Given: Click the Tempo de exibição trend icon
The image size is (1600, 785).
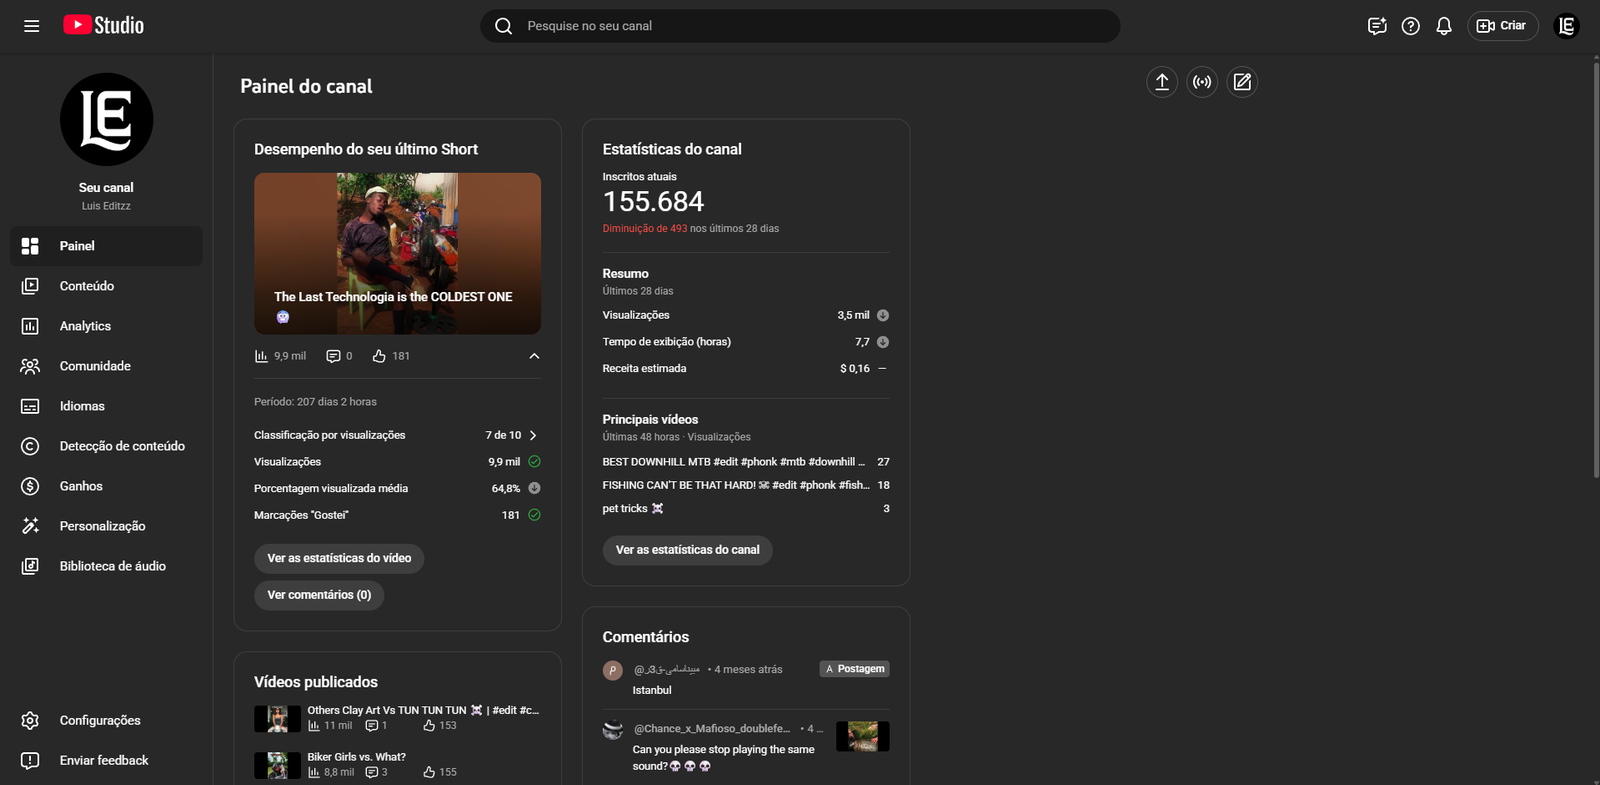Looking at the screenshot, I should click(883, 342).
